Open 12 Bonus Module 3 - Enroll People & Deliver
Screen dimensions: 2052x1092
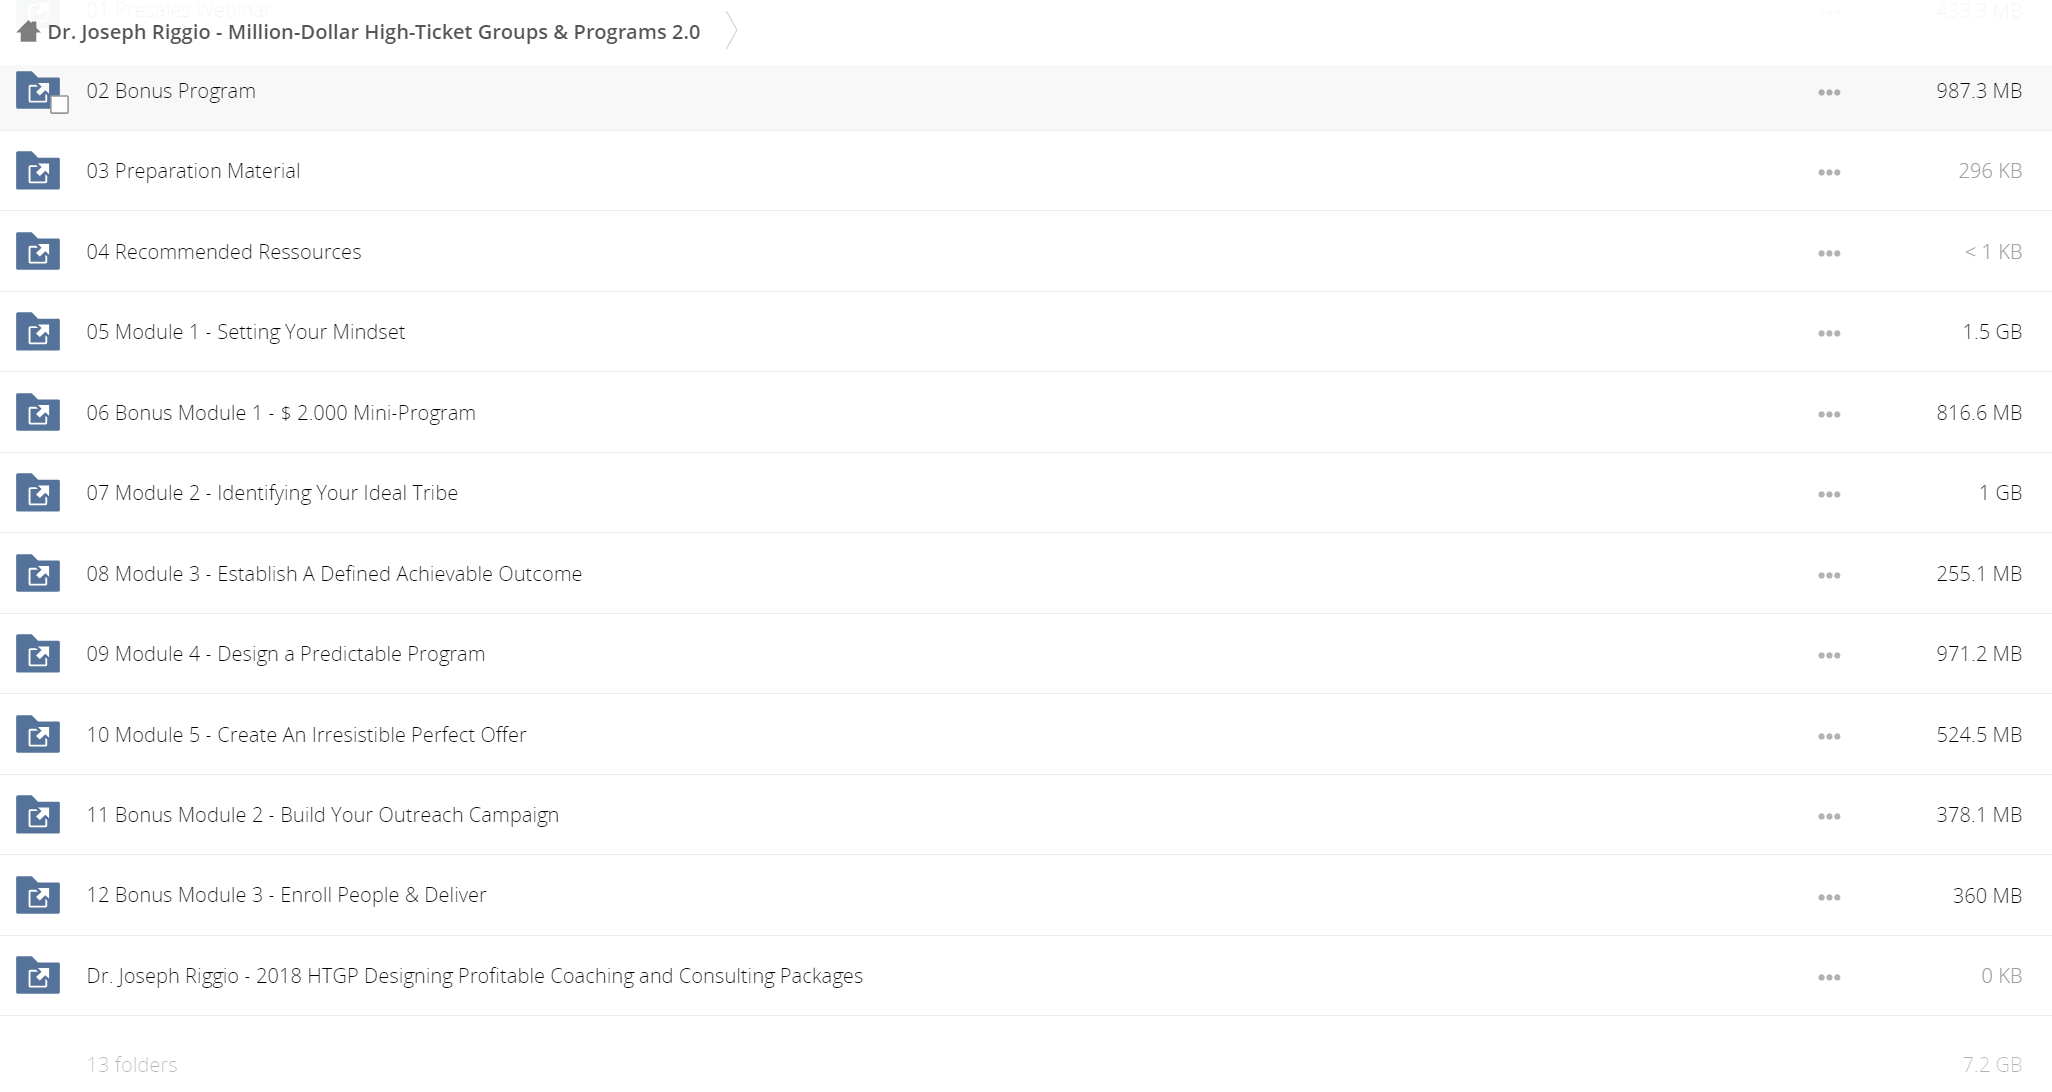click(286, 895)
